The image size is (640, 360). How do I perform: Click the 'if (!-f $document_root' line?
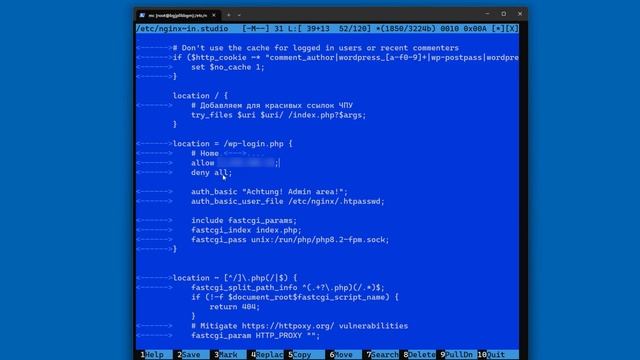[295, 297]
